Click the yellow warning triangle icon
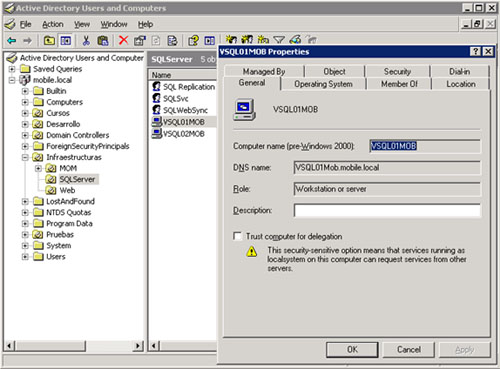 (x=252, y=251)
